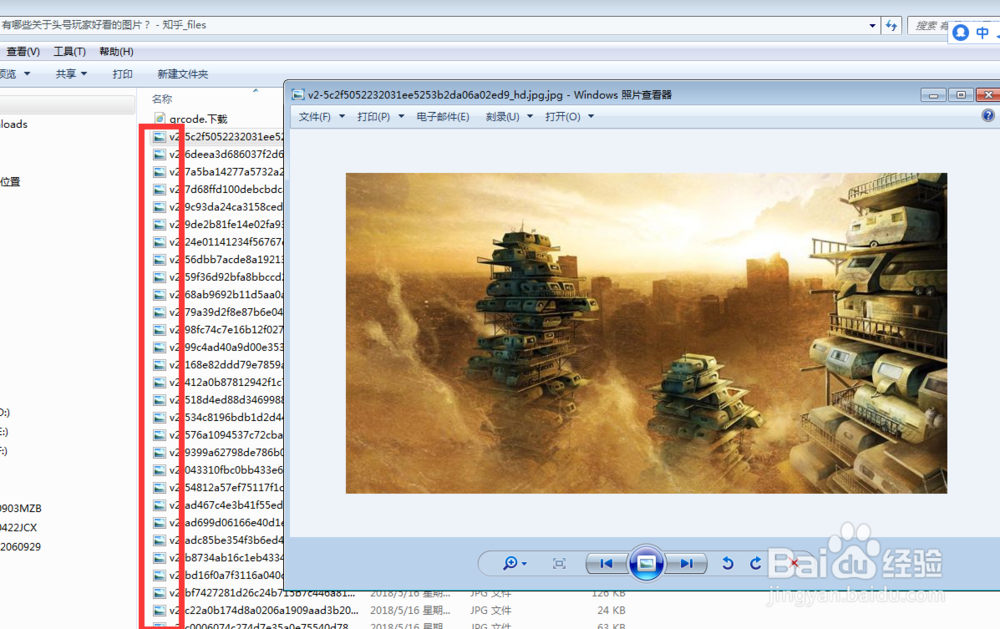Image resolution: width=1000 pixels, height=629 pixels.
Task: Select file icon for 59f36d92bfa8bbccd
Action: point(159,277)
